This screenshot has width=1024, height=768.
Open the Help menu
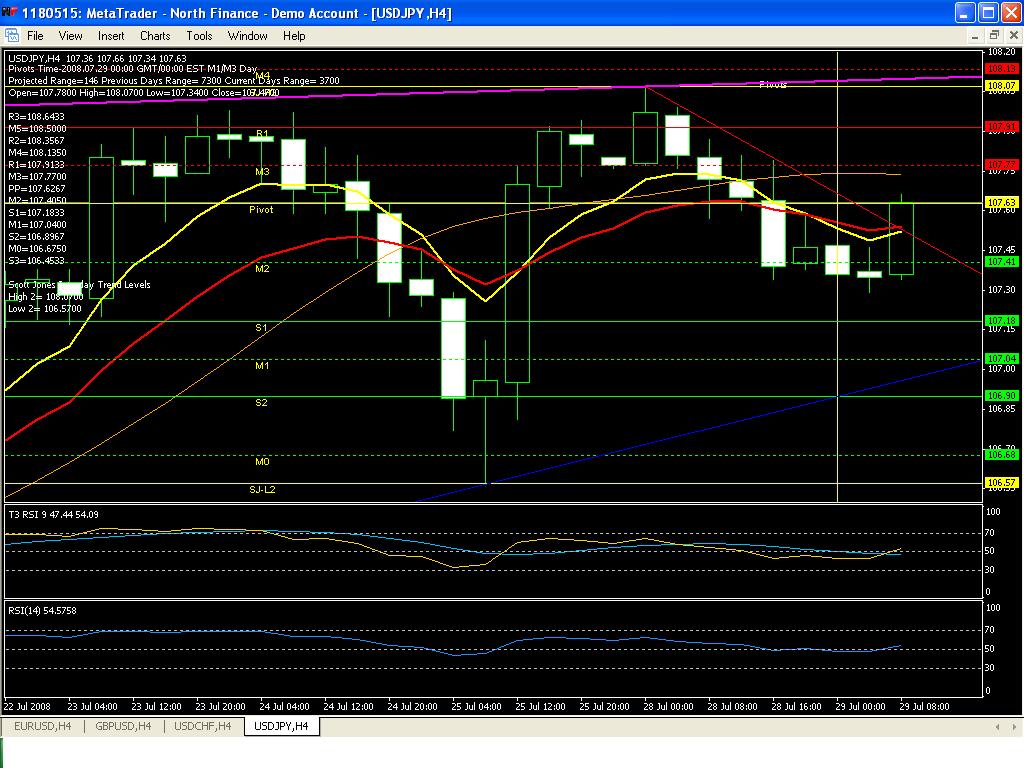click(x=294, y=35)
